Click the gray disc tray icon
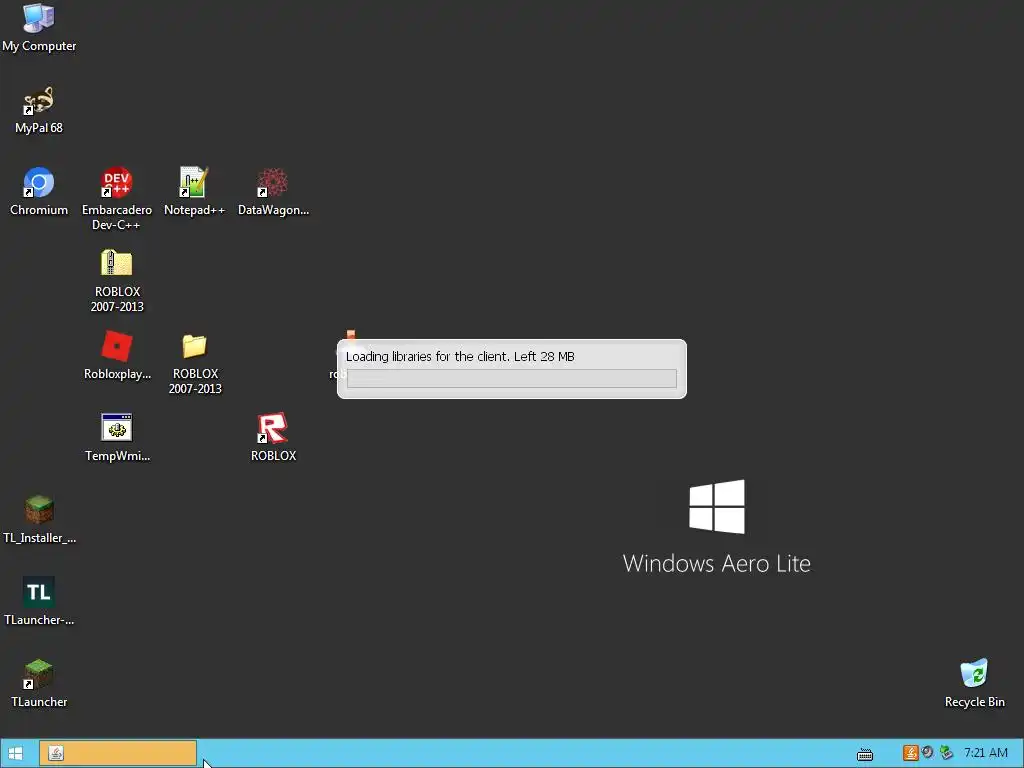 927,752
